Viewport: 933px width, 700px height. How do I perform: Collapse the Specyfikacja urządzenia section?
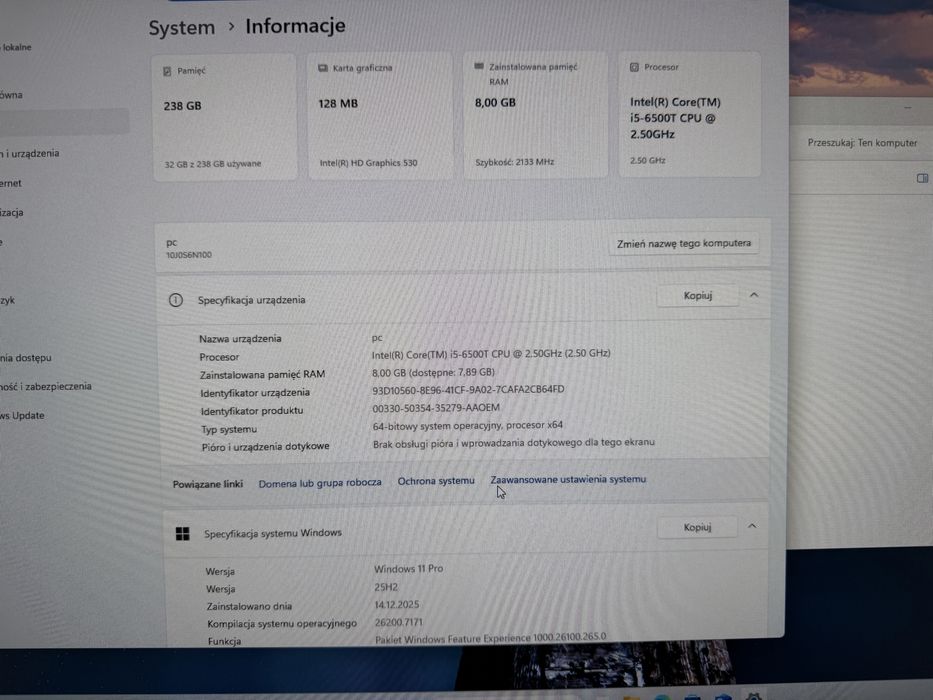tap(754, 295)
